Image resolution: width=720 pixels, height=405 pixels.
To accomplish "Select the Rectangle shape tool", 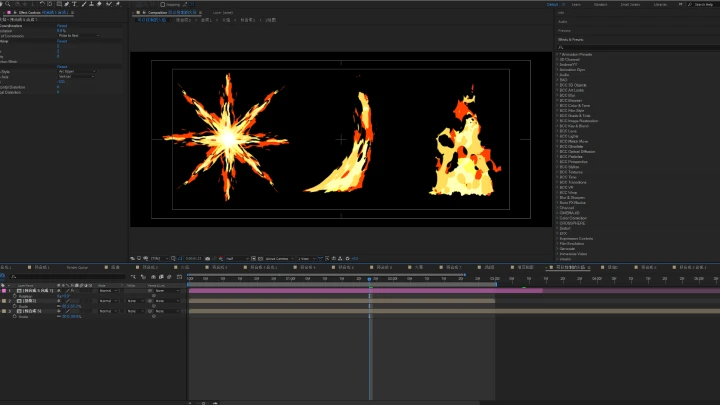I will pyautogui.click(x=59, y=4).
